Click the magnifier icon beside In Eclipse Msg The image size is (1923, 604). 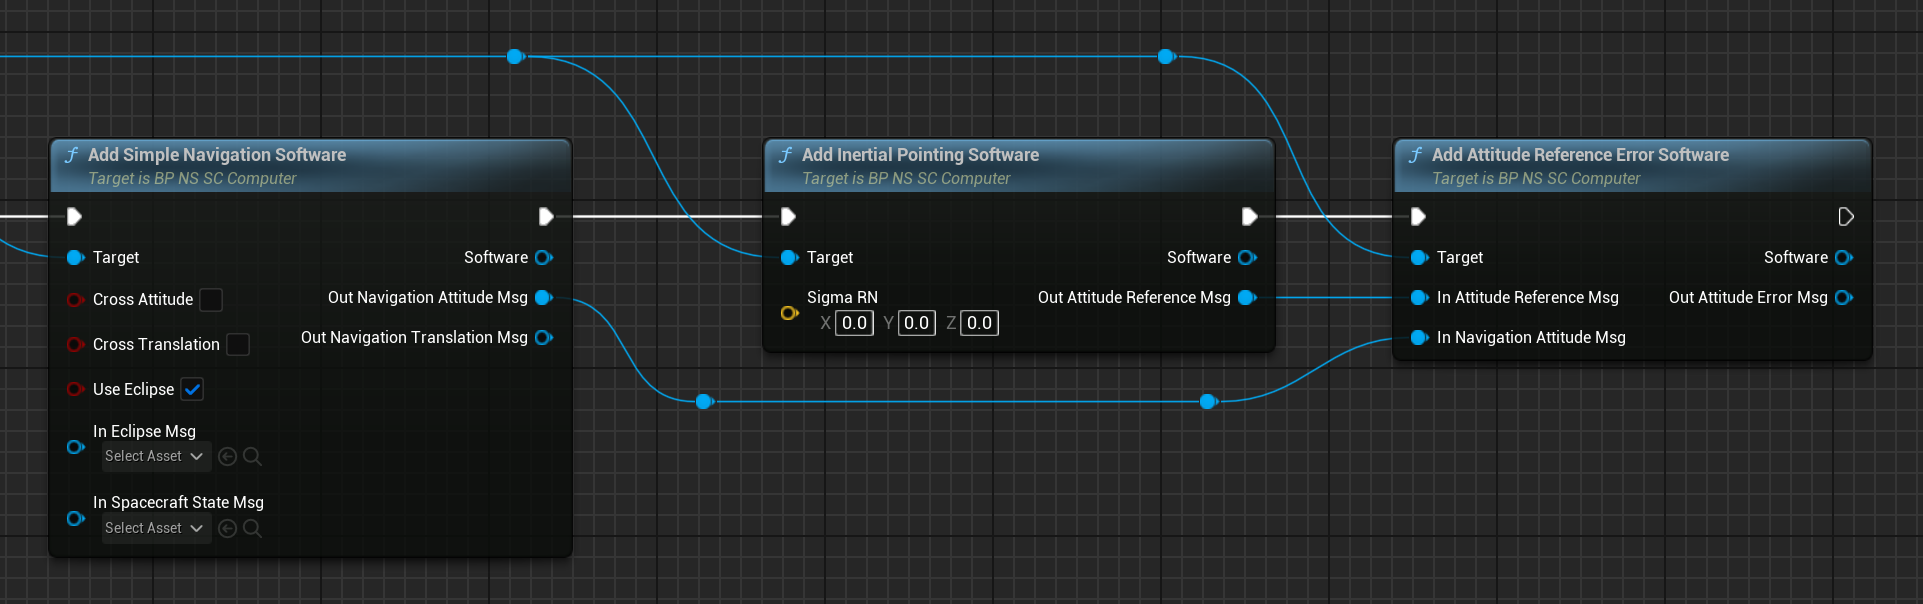tap(252, 457)
